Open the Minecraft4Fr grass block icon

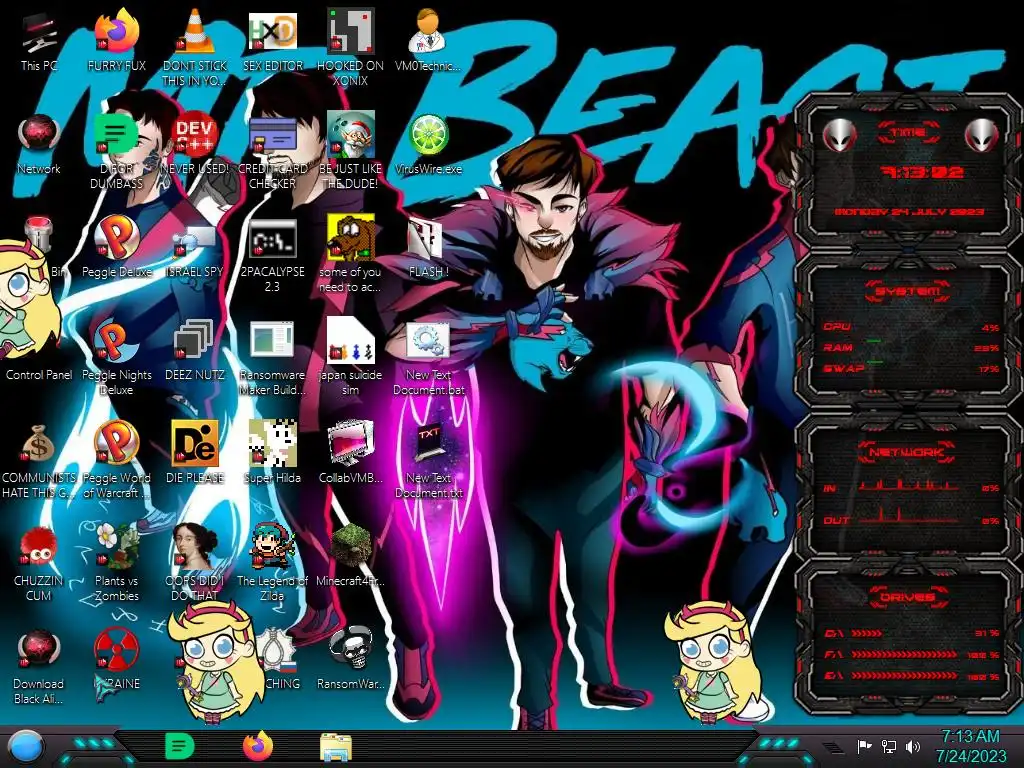coord(350,547)
